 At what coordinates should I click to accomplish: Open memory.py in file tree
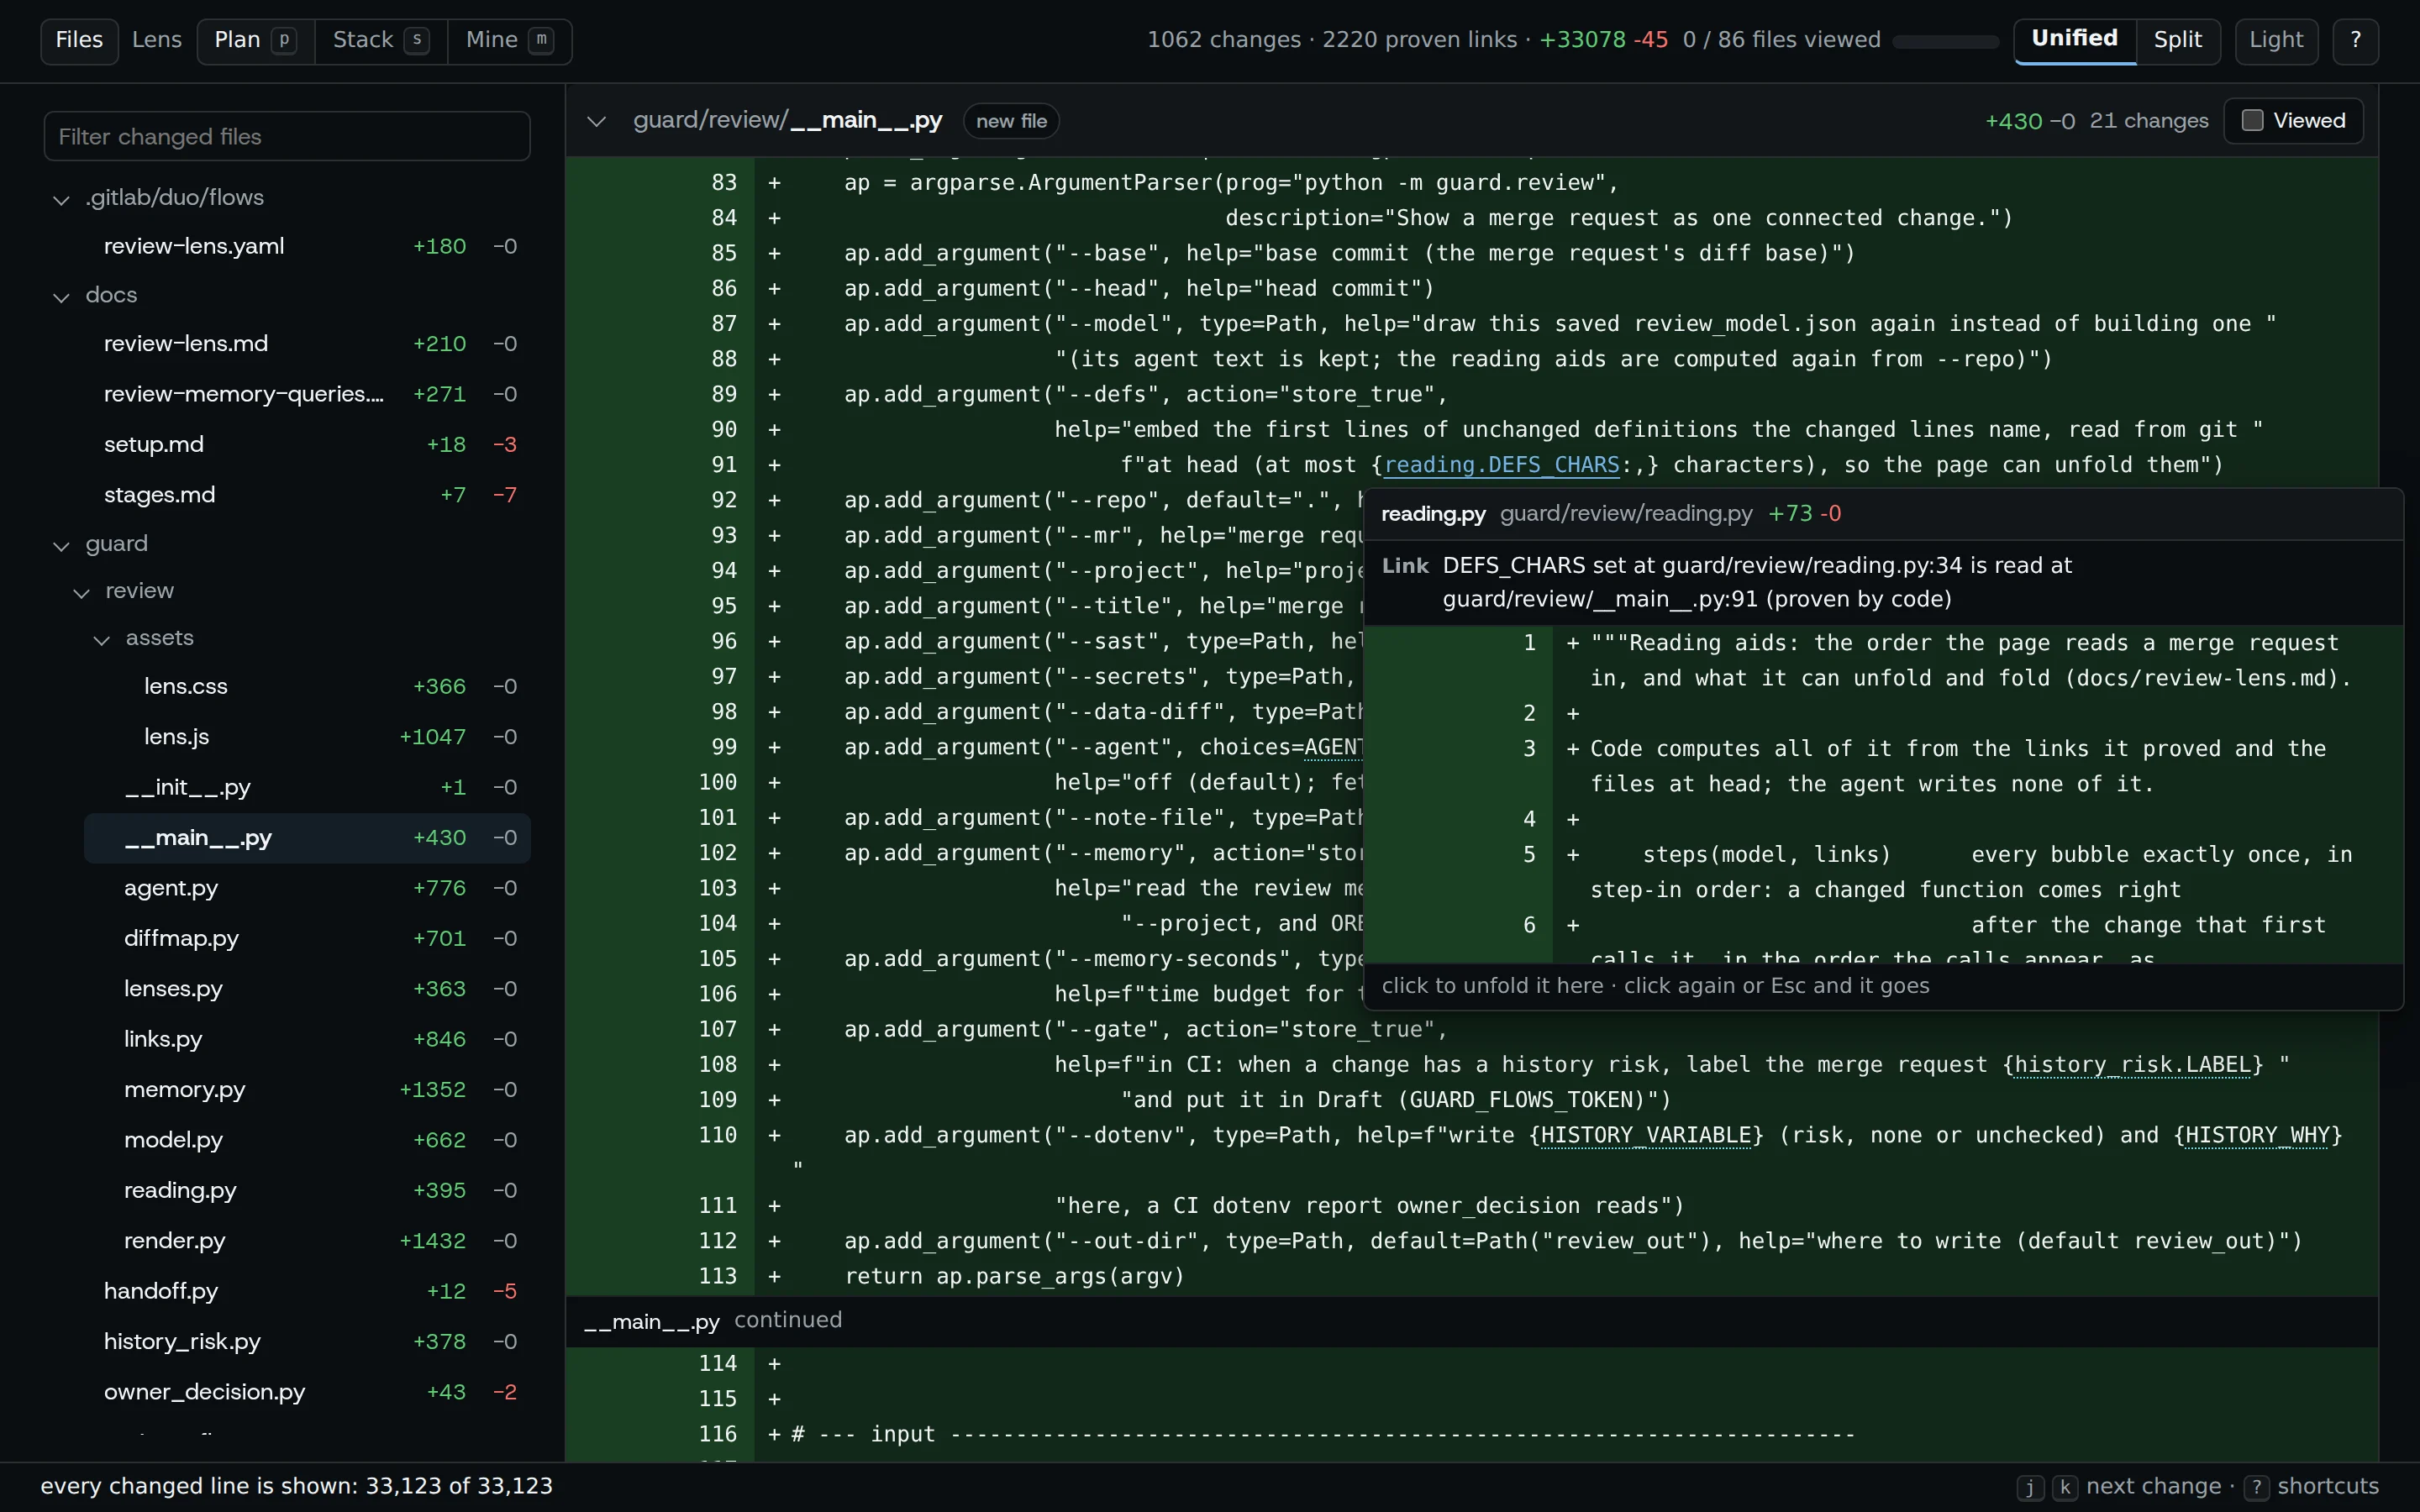[307, 1090]
